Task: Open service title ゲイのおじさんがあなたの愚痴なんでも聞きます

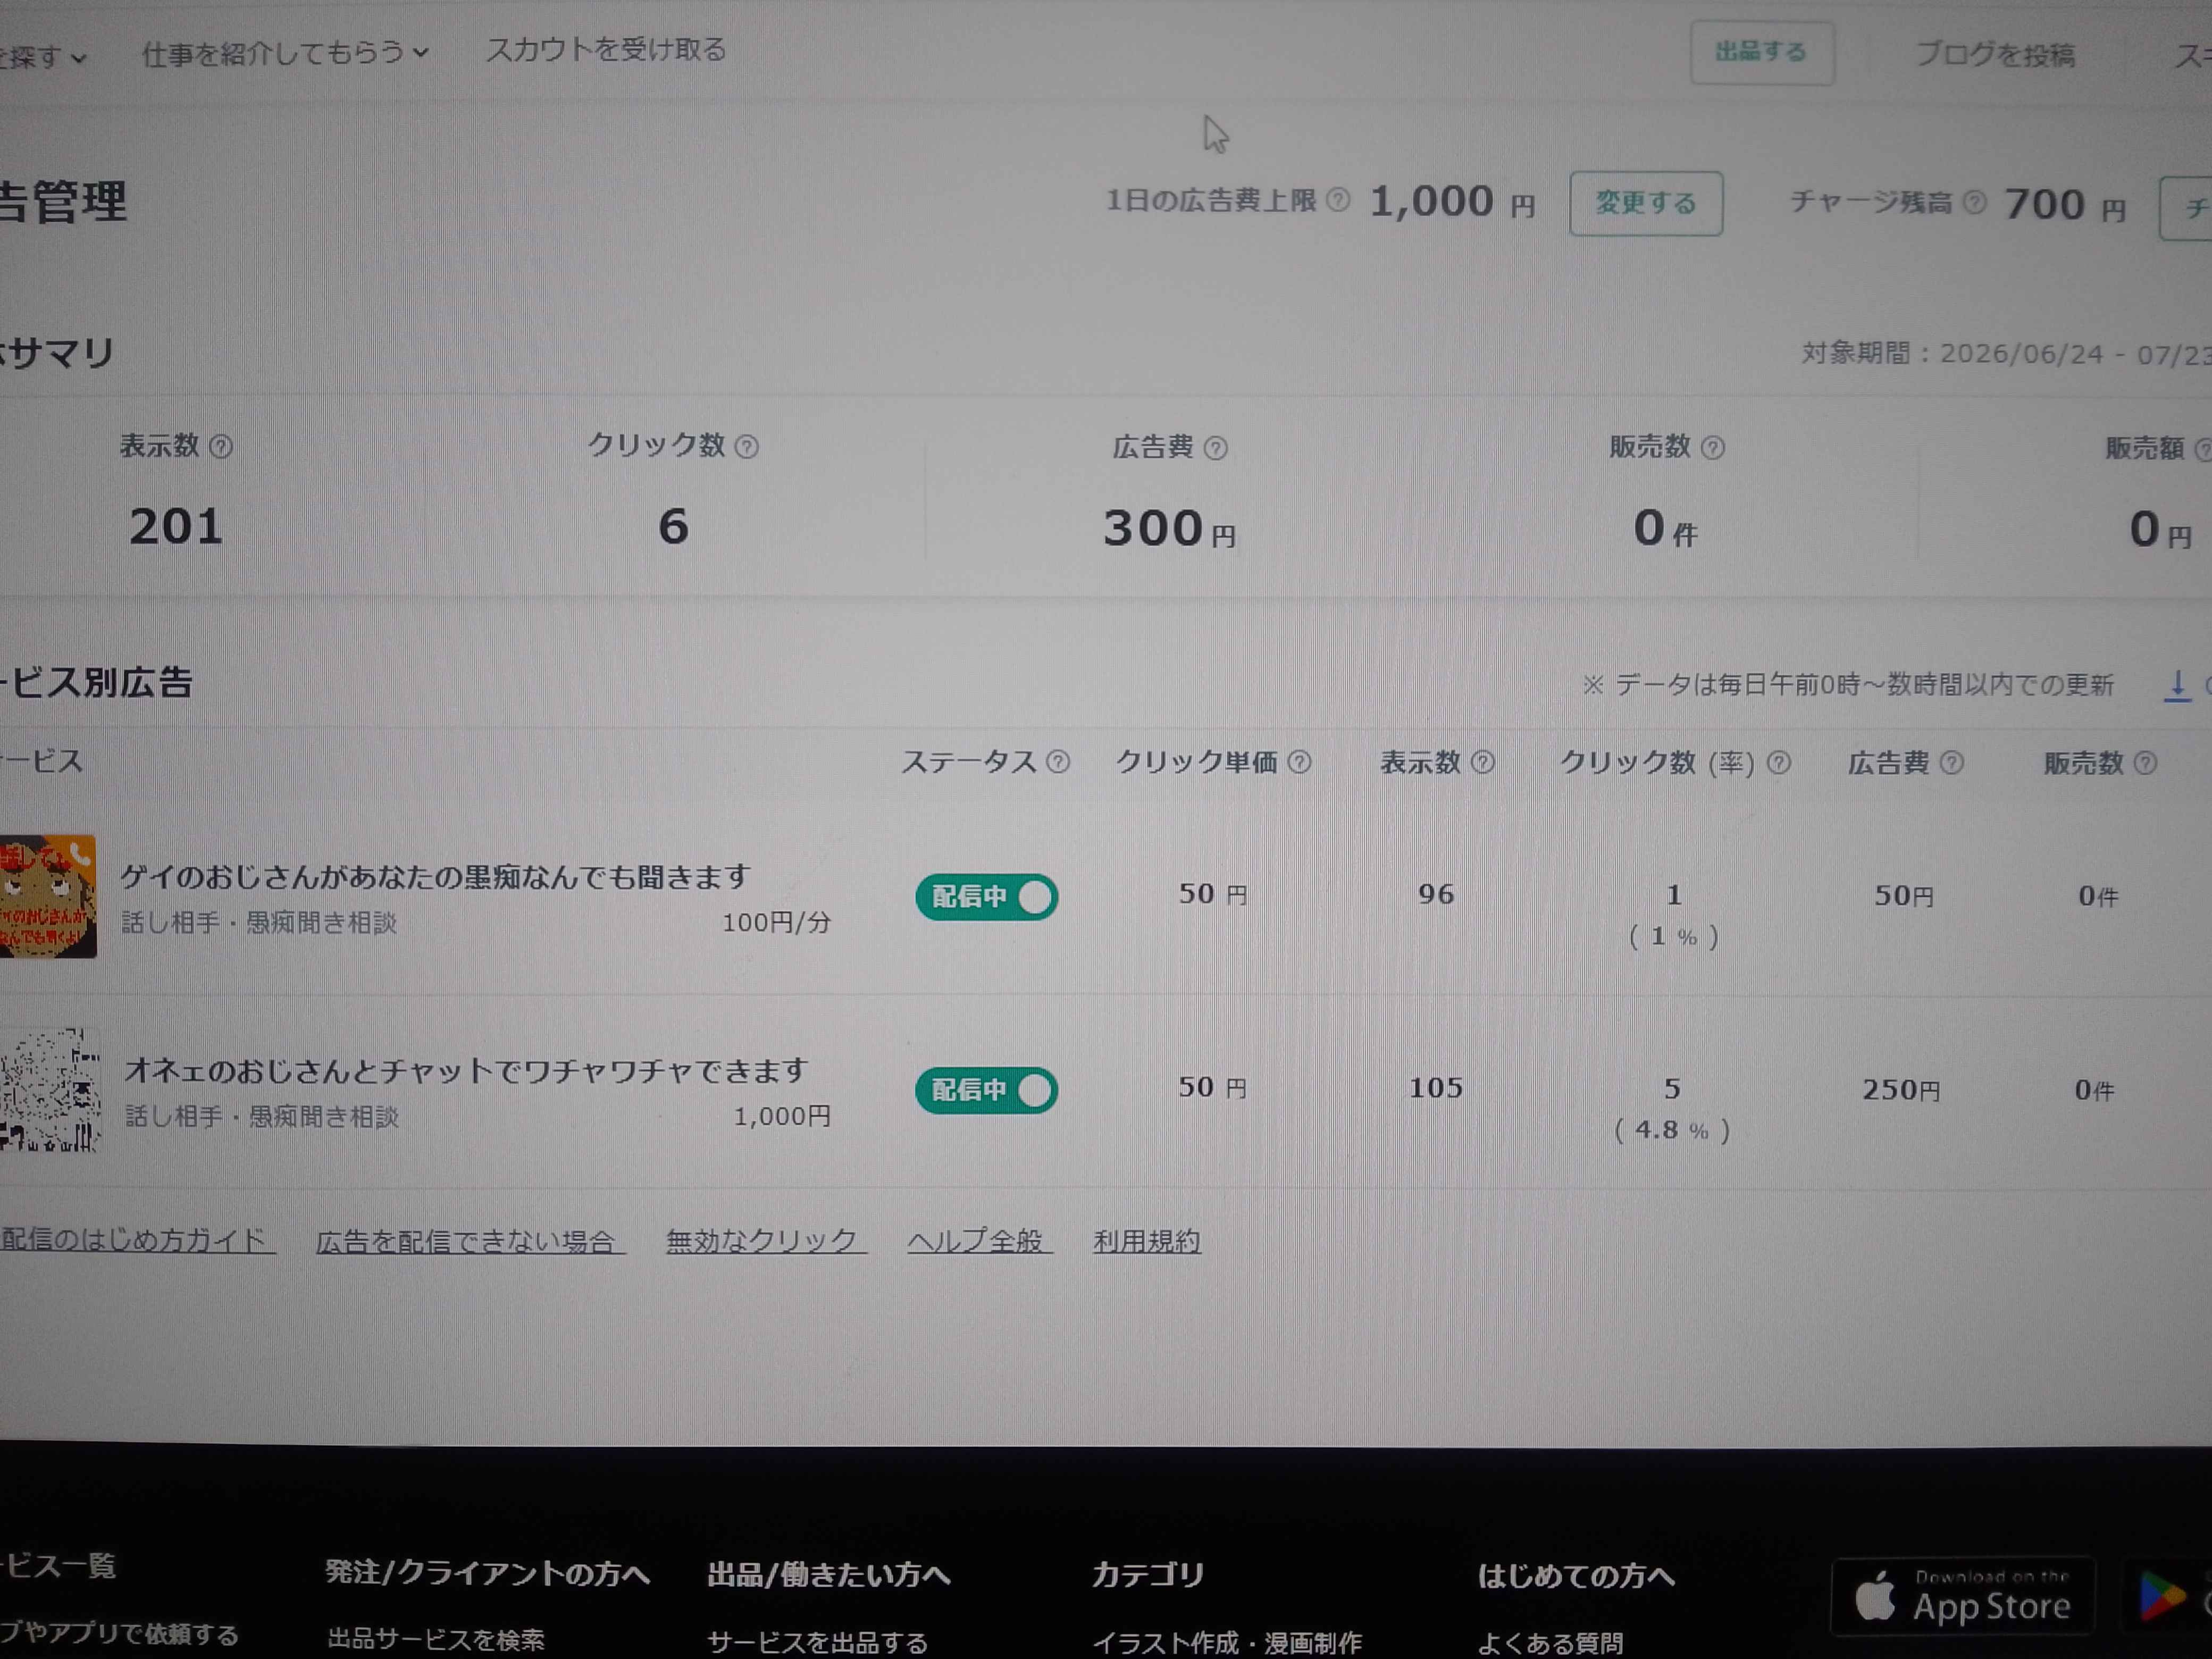Action: [x=435, y=877]
